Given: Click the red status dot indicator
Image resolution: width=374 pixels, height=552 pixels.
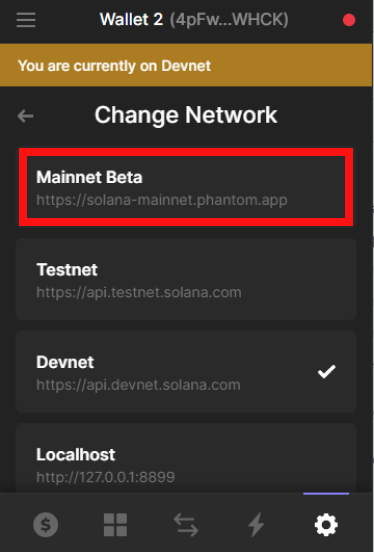Looking at the screenshot, I should (x=349, y=20).
